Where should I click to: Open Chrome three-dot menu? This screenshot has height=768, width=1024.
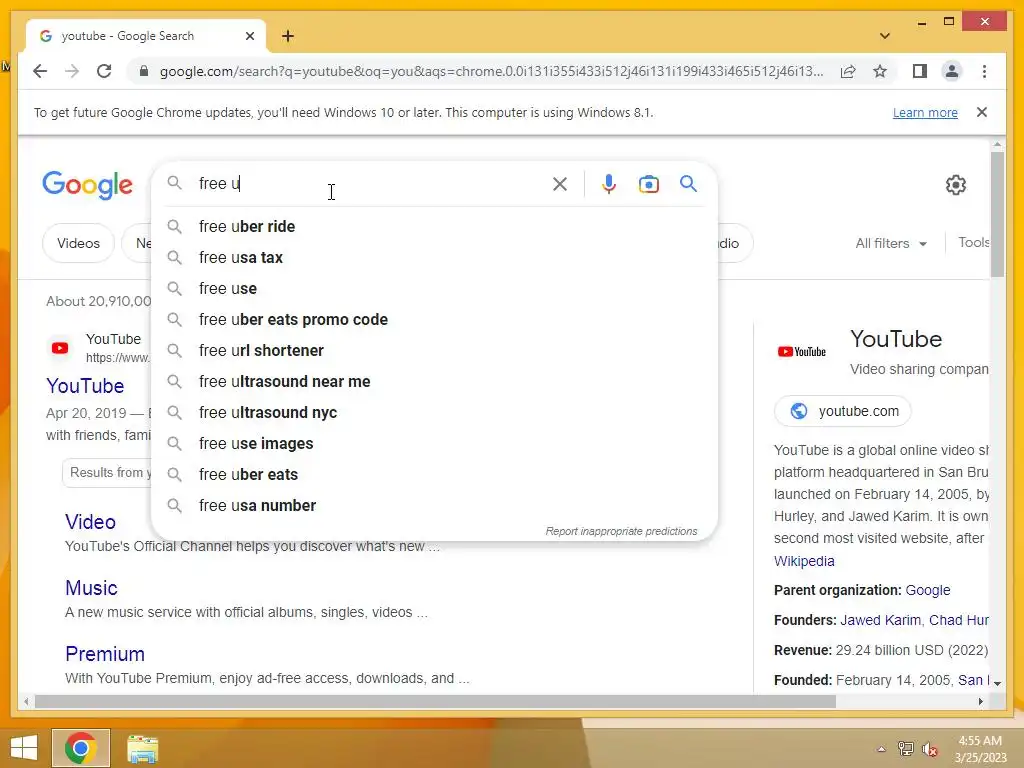pos(984,71)
